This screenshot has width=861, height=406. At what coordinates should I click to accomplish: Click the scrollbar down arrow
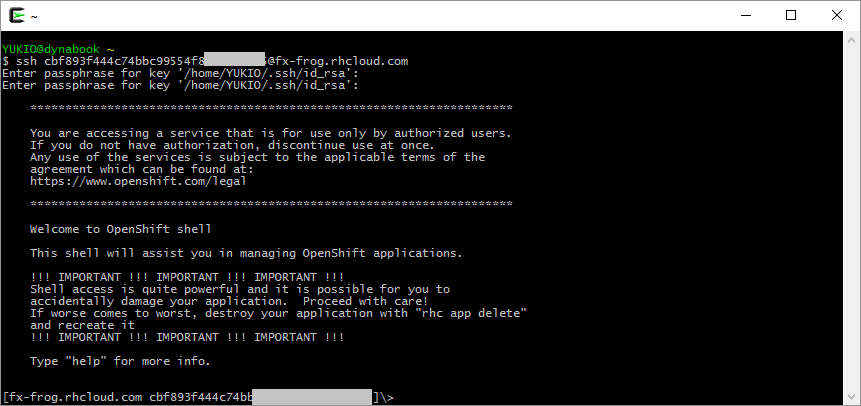[x=852, y=397]
